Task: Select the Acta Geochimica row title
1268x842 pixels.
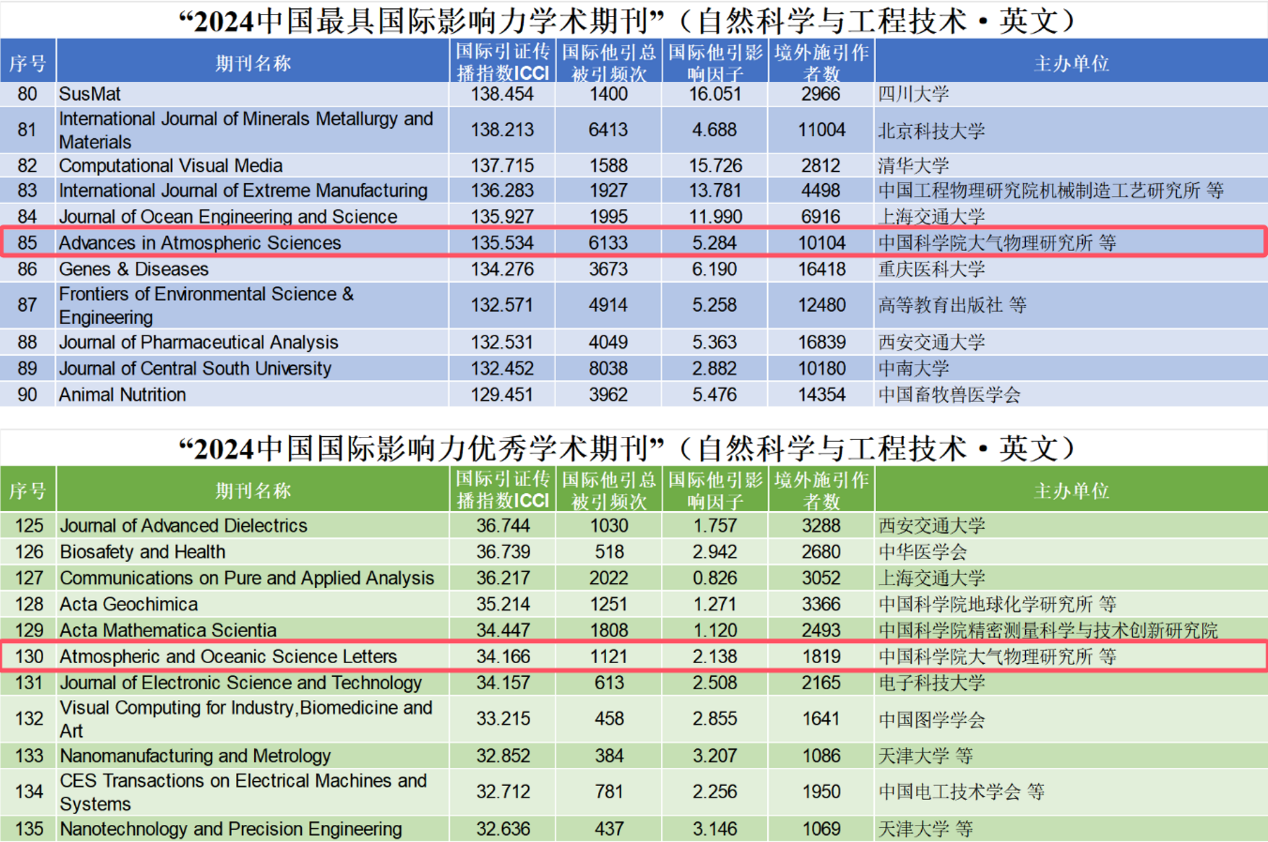Action: tap(129, 604)
